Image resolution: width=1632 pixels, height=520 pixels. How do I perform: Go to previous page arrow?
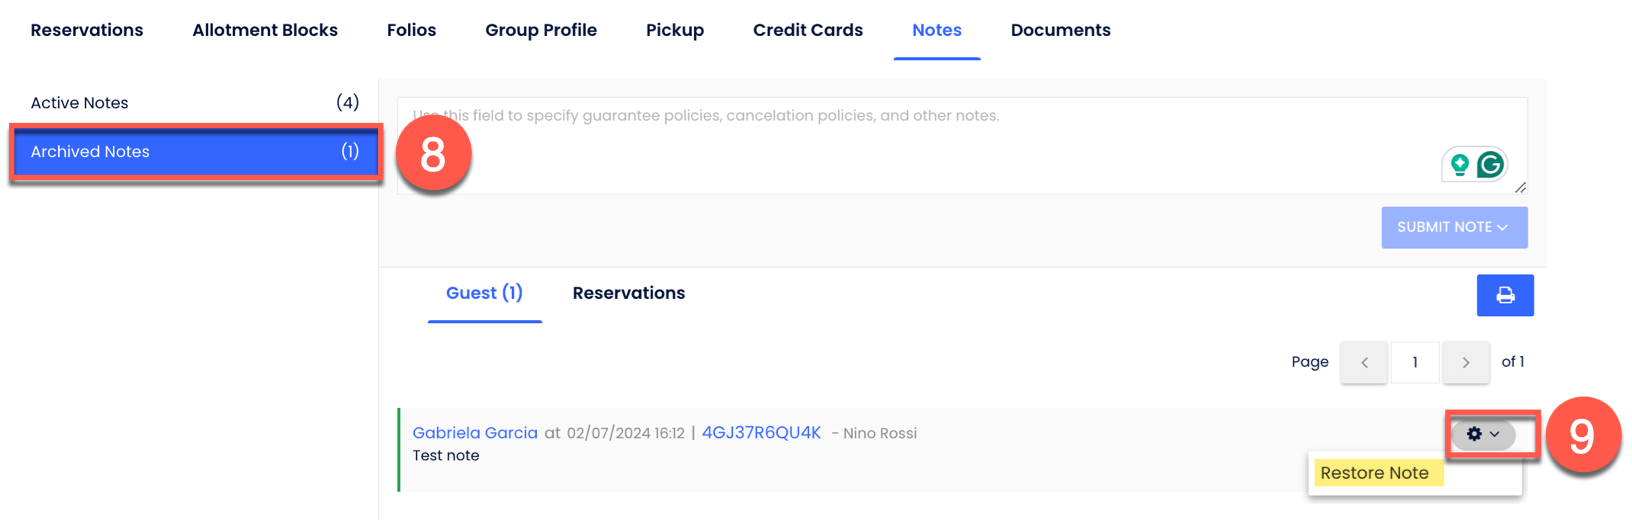(1364, 362)
